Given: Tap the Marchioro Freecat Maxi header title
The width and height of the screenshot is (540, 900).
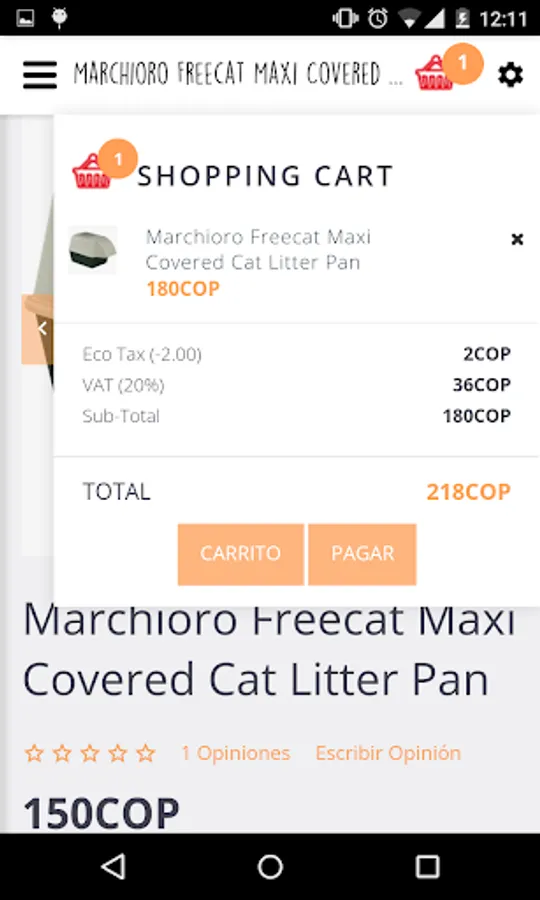Looking at the screenshot, I should 238,74.
